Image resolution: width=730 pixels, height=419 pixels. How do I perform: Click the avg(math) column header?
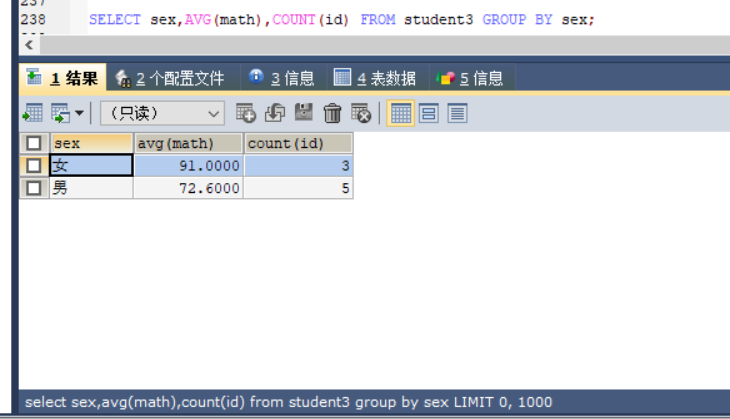click(188, 143)
